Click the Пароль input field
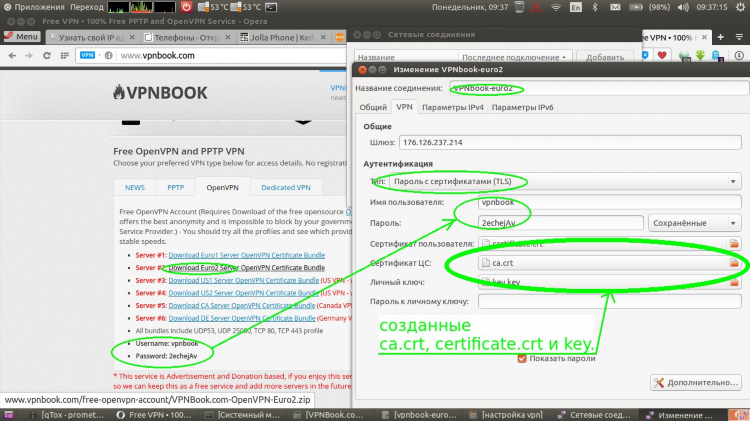This screenshot has height=421, width=750. tap(560, 223)
